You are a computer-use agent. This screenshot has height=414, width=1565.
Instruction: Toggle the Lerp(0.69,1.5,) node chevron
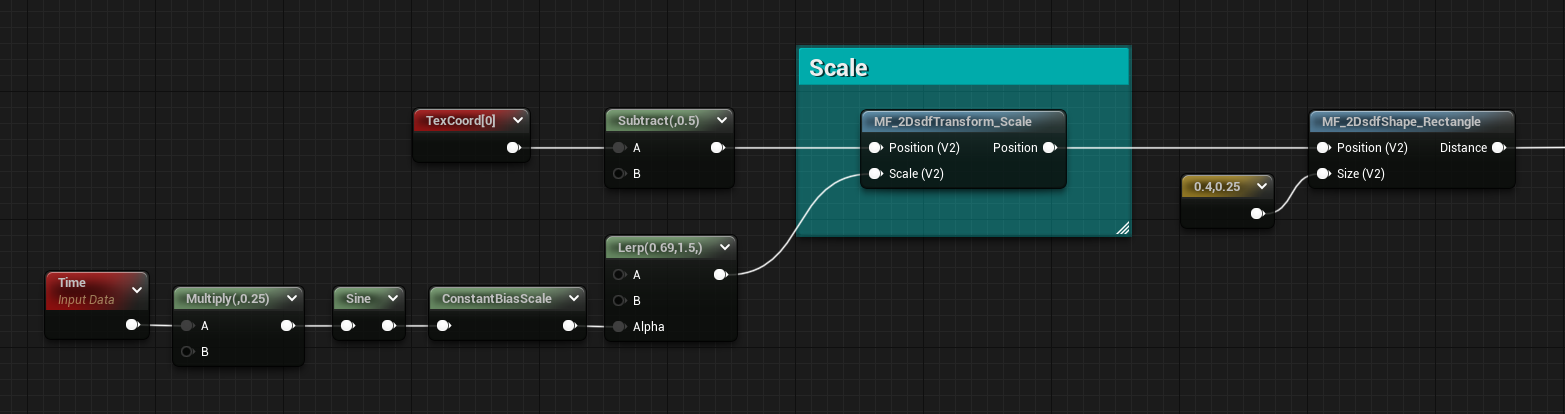click(x=724, y=246)
